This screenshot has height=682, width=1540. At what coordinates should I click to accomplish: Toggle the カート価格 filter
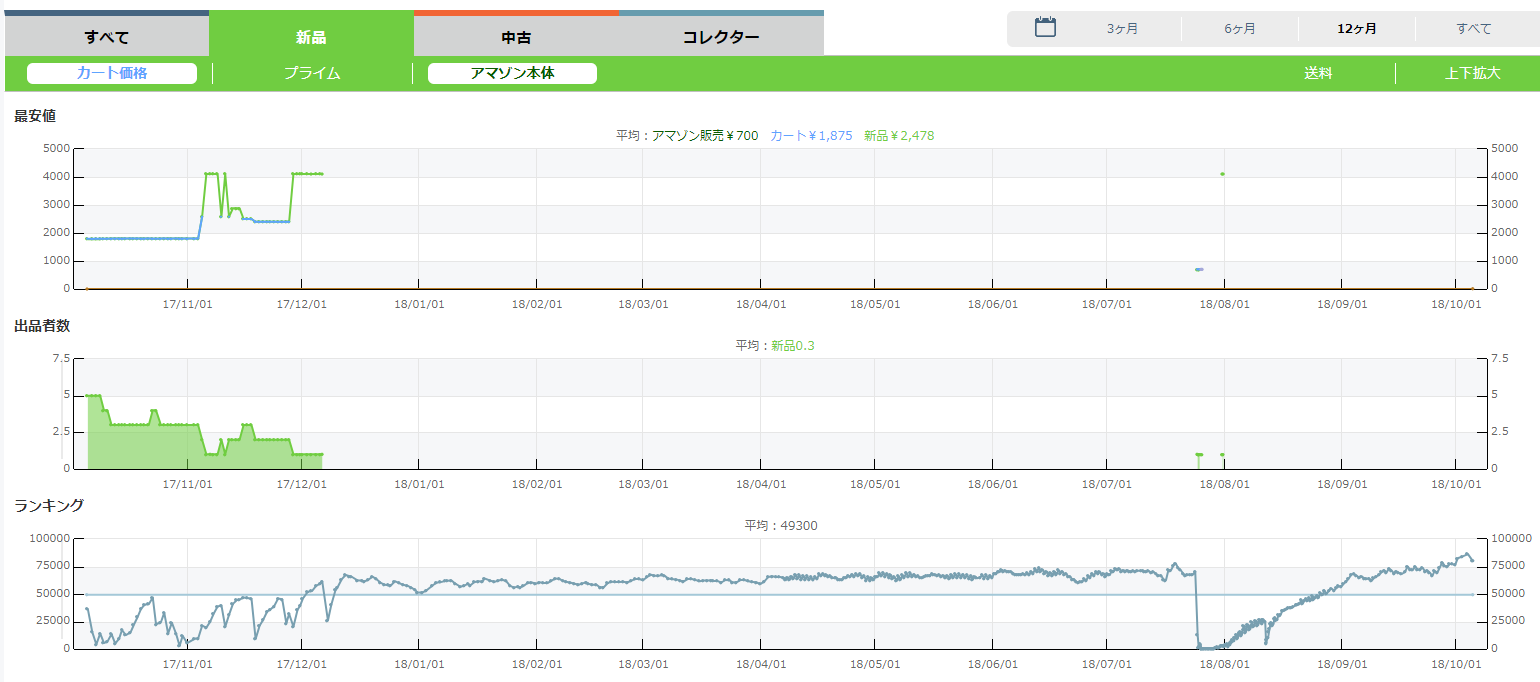pyautogui.click(x=112, y=73)
